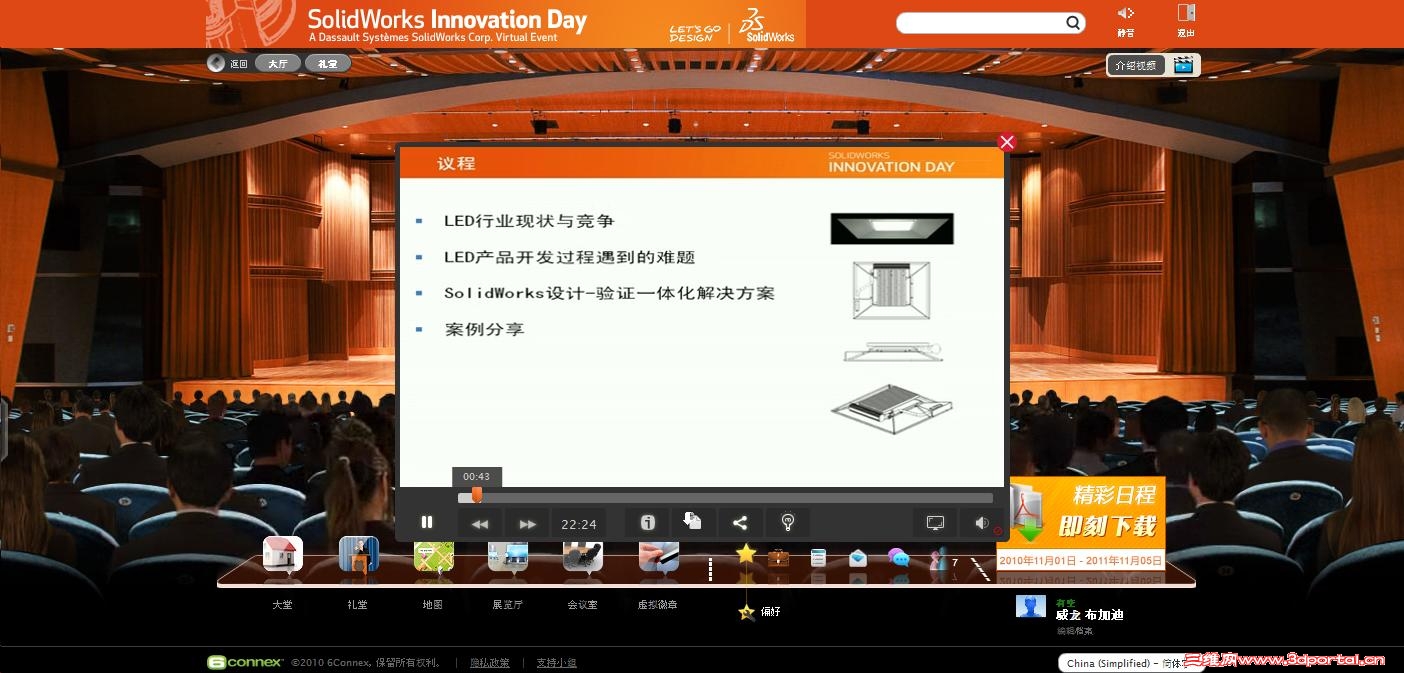Click the 6connex logo

(x=246, y=662)
